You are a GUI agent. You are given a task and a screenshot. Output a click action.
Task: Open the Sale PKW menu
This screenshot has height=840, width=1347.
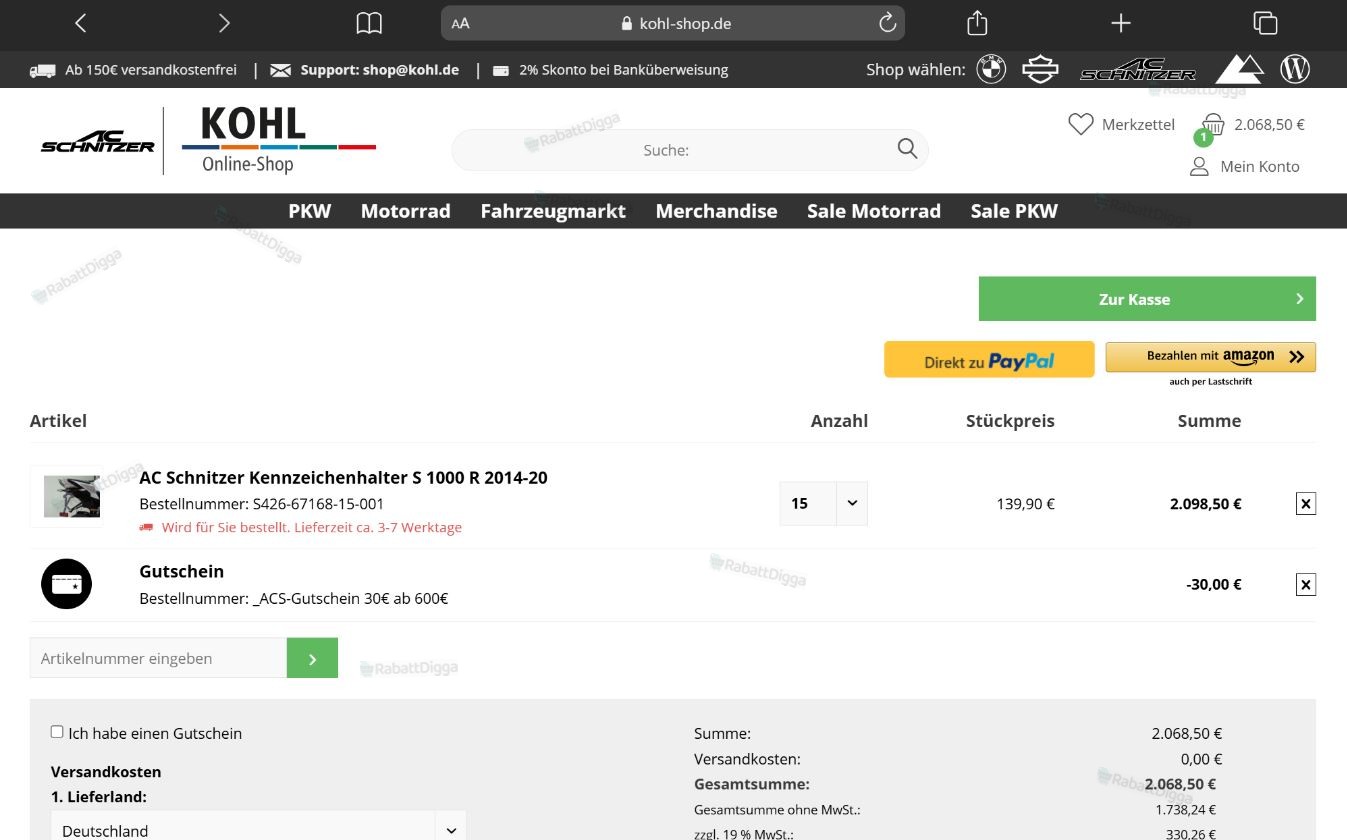(1014, 211)
